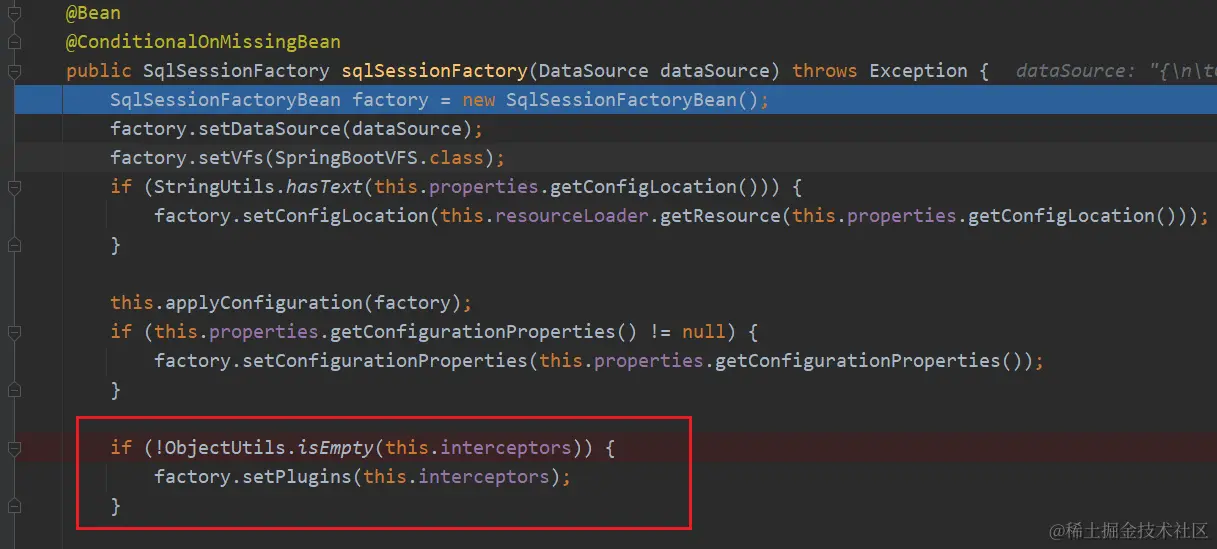This screenshot has width=1217, height=549.
Task: Click 'SpringBootVFS.class' argument
Action: point(379,158)
